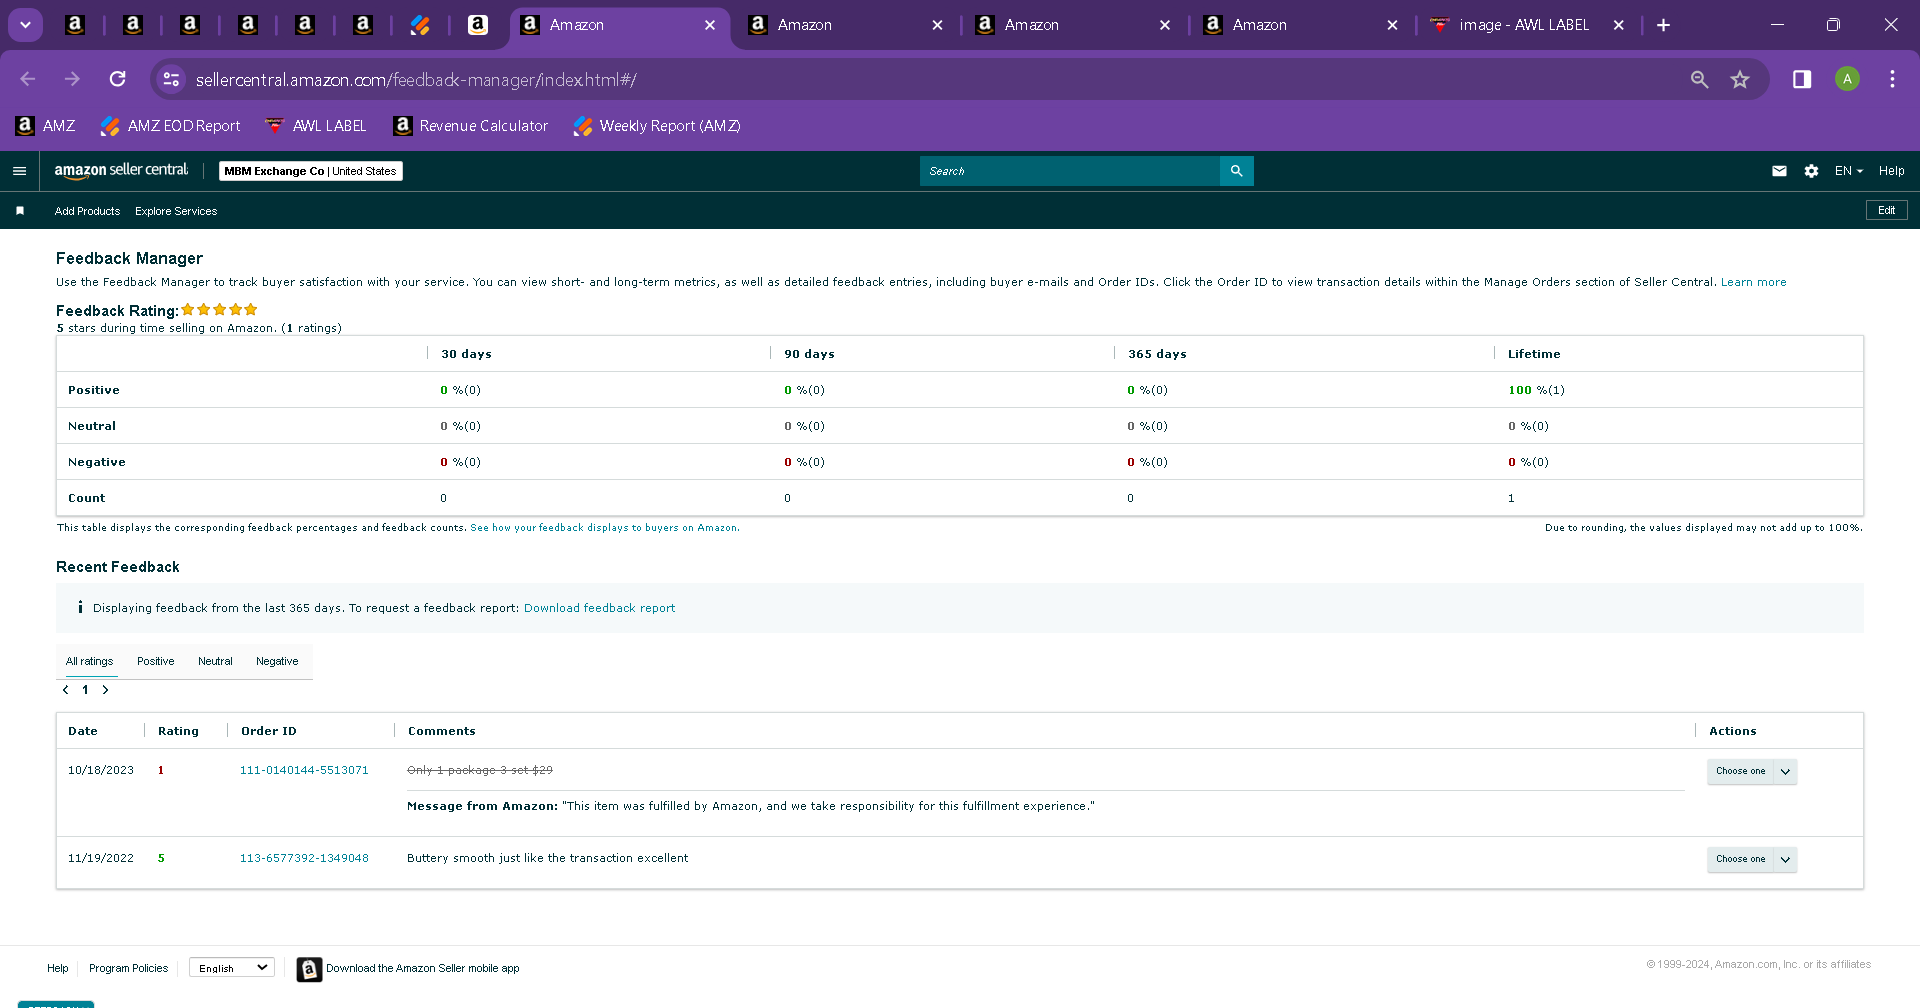Click the date 11/19/2022 in feedback table
Screen dimensions: 1920x1008
pos(100,858)
